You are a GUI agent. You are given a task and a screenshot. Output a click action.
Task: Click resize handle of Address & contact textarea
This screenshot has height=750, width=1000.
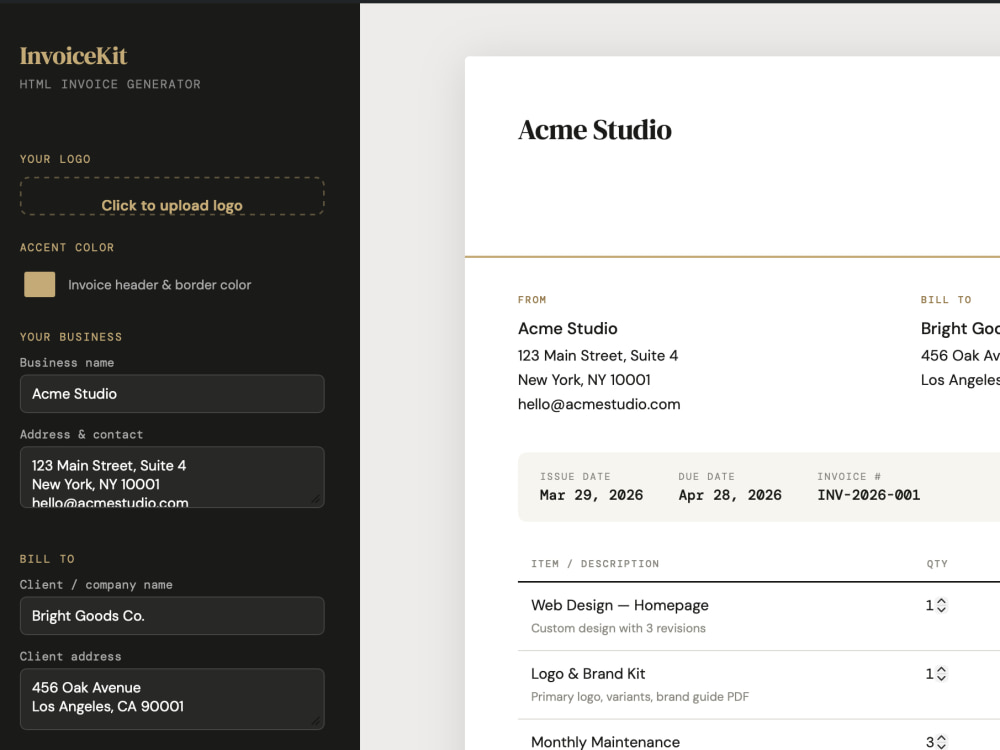coord(316,500)
